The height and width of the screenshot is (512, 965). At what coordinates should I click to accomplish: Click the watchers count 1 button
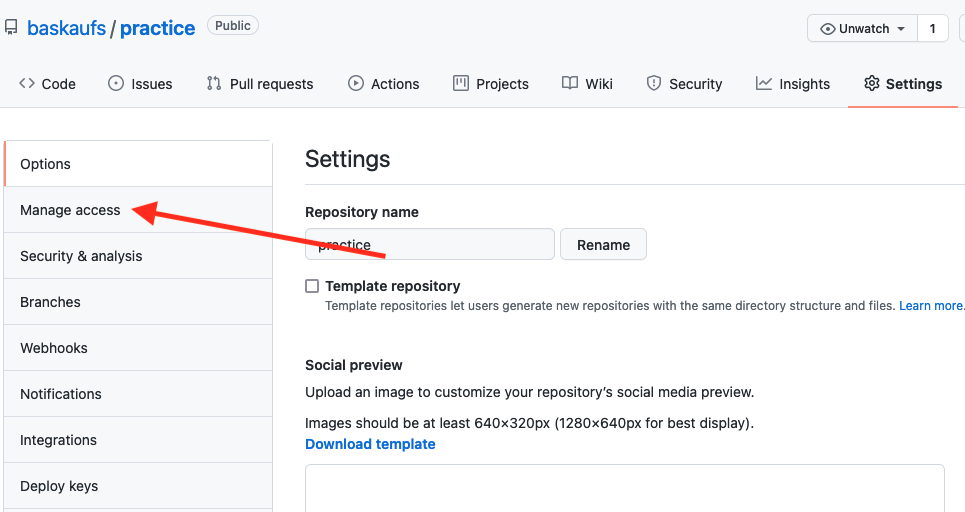(x=932, y=29)
